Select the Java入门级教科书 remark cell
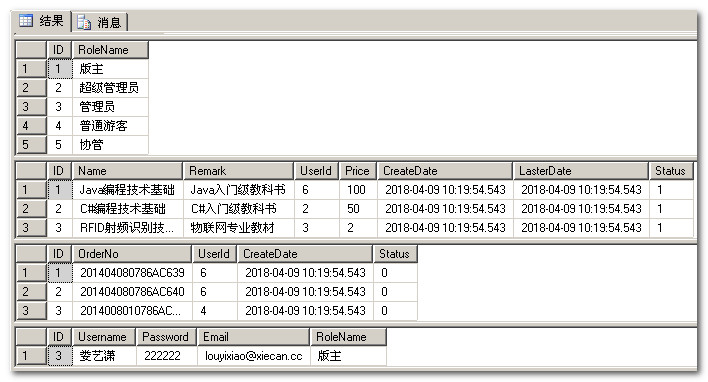The image size is (708, 382). pyautogui.click(x=239, y=190)
